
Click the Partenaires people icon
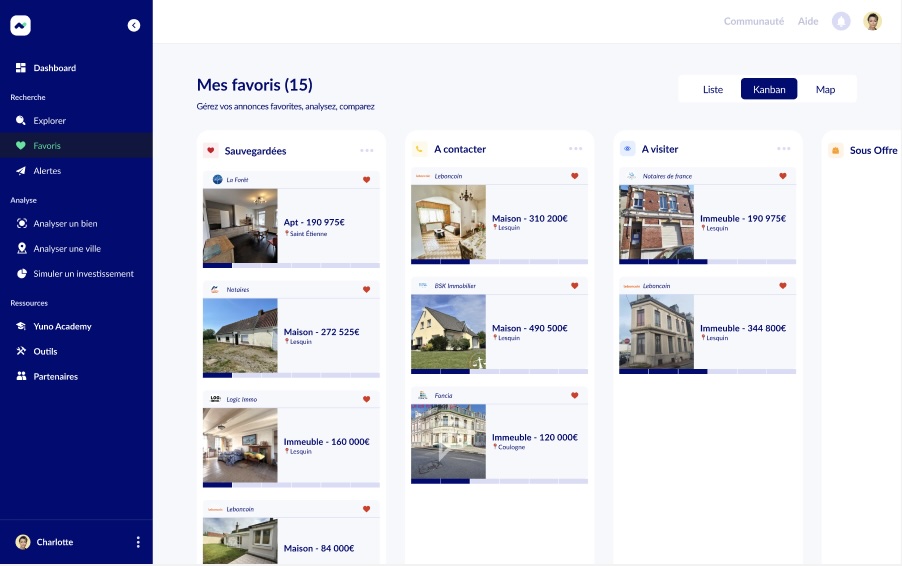[x=21, y=376]
